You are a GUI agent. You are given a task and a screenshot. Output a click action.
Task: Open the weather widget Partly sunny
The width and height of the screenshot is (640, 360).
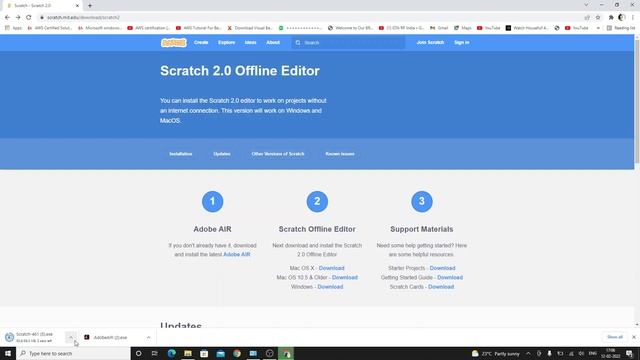pos(496,353)
